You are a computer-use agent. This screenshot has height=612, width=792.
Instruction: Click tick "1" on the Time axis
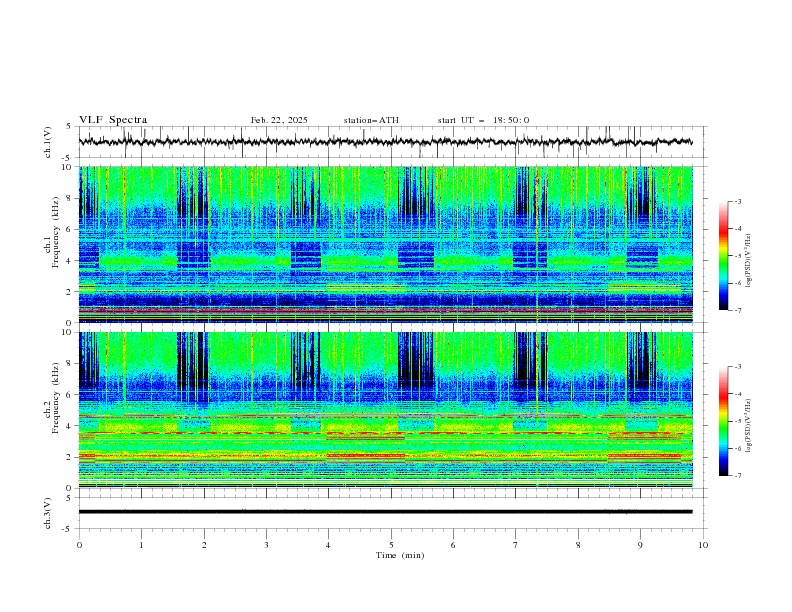141,545
